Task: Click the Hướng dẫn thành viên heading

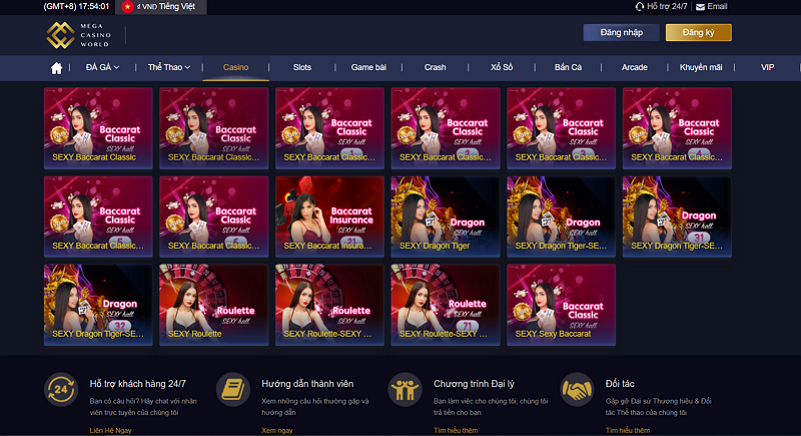Action: point(307,383)
